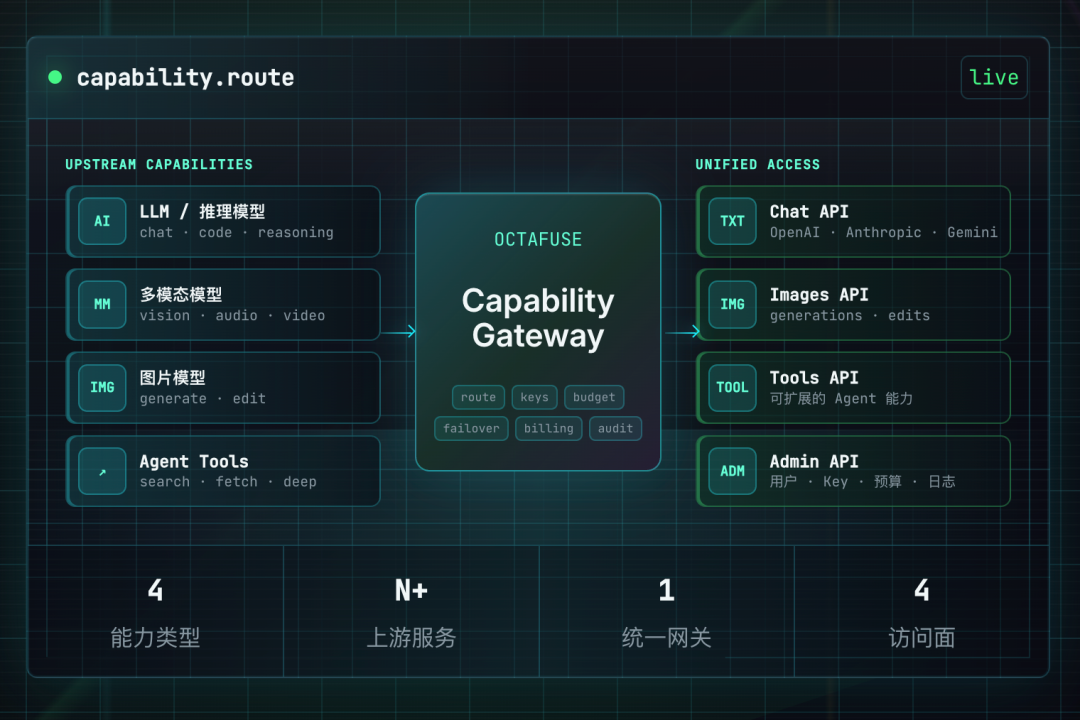Click the green status dot near capability.route

tap(55, 77)
